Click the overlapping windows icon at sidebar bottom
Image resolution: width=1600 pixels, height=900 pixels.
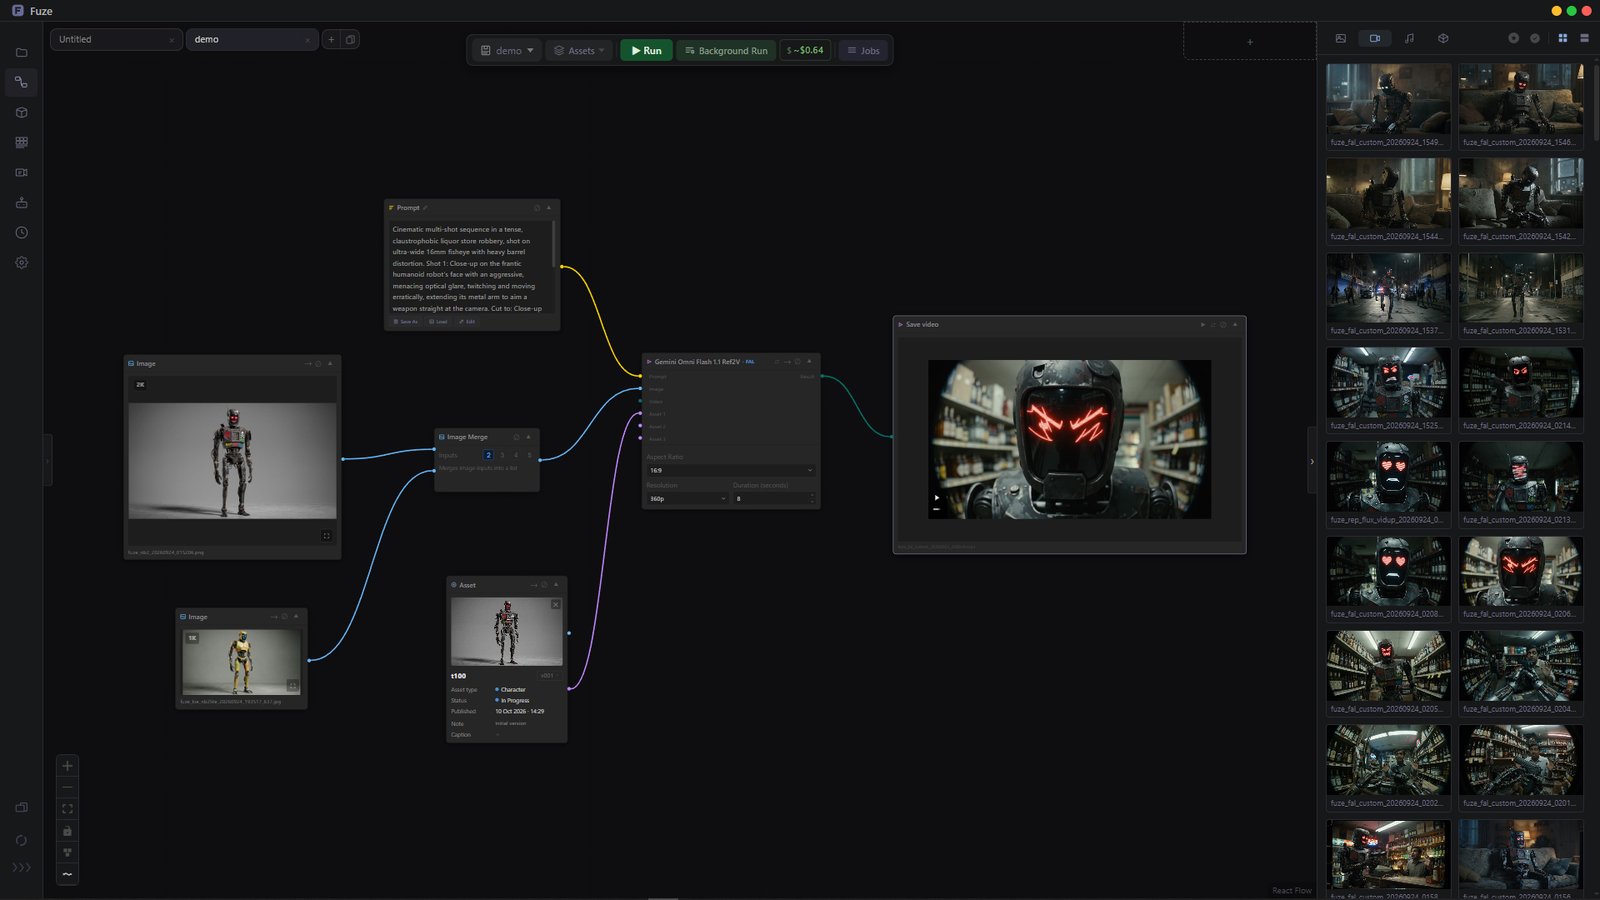pos(21,807)
